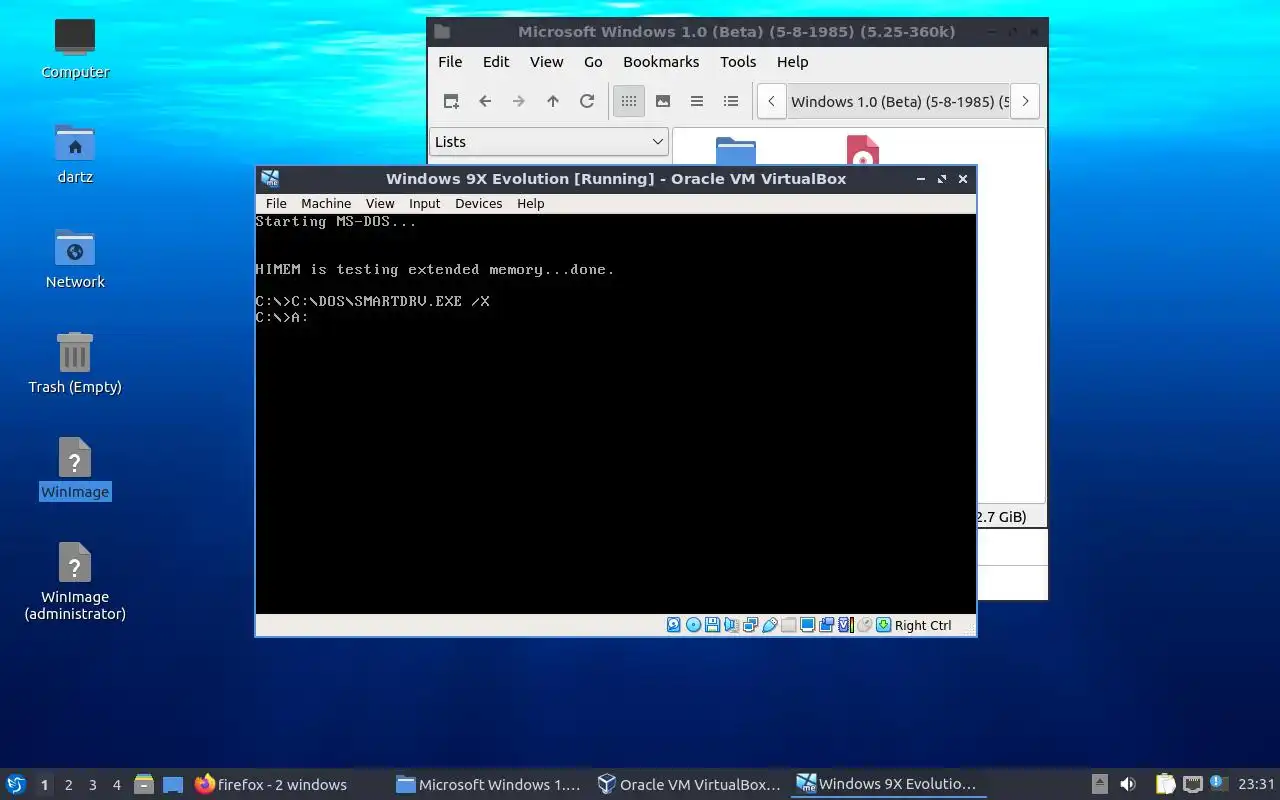The height and width of the screenshot is (800, 1280).
Task: Open the Help menu in VirtualBox window
Action: coord(531,203)
